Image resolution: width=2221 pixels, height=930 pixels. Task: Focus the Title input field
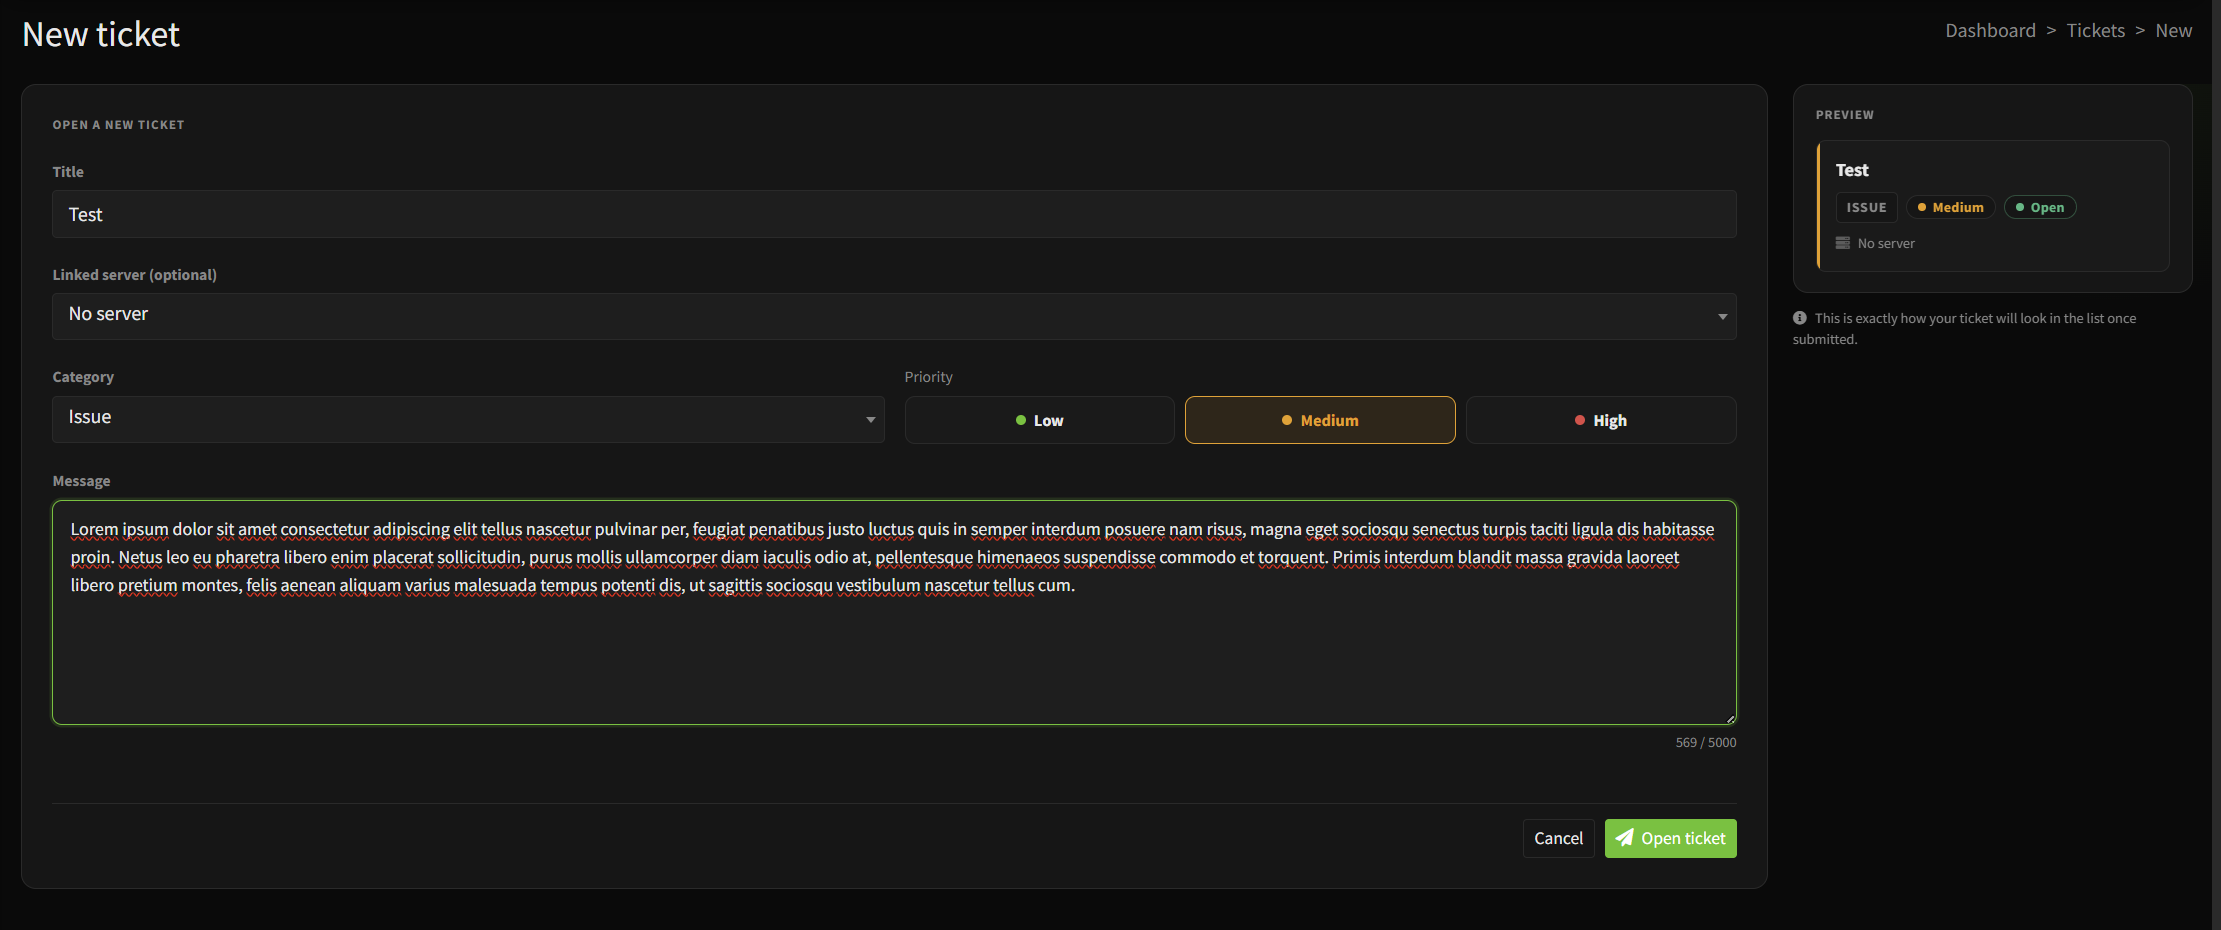click(894, 214)
